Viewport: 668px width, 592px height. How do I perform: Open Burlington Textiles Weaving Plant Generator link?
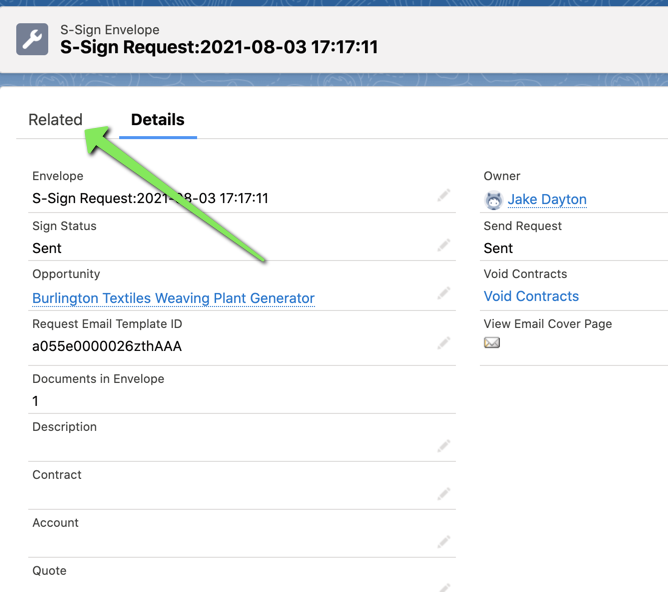click(173, 298)
